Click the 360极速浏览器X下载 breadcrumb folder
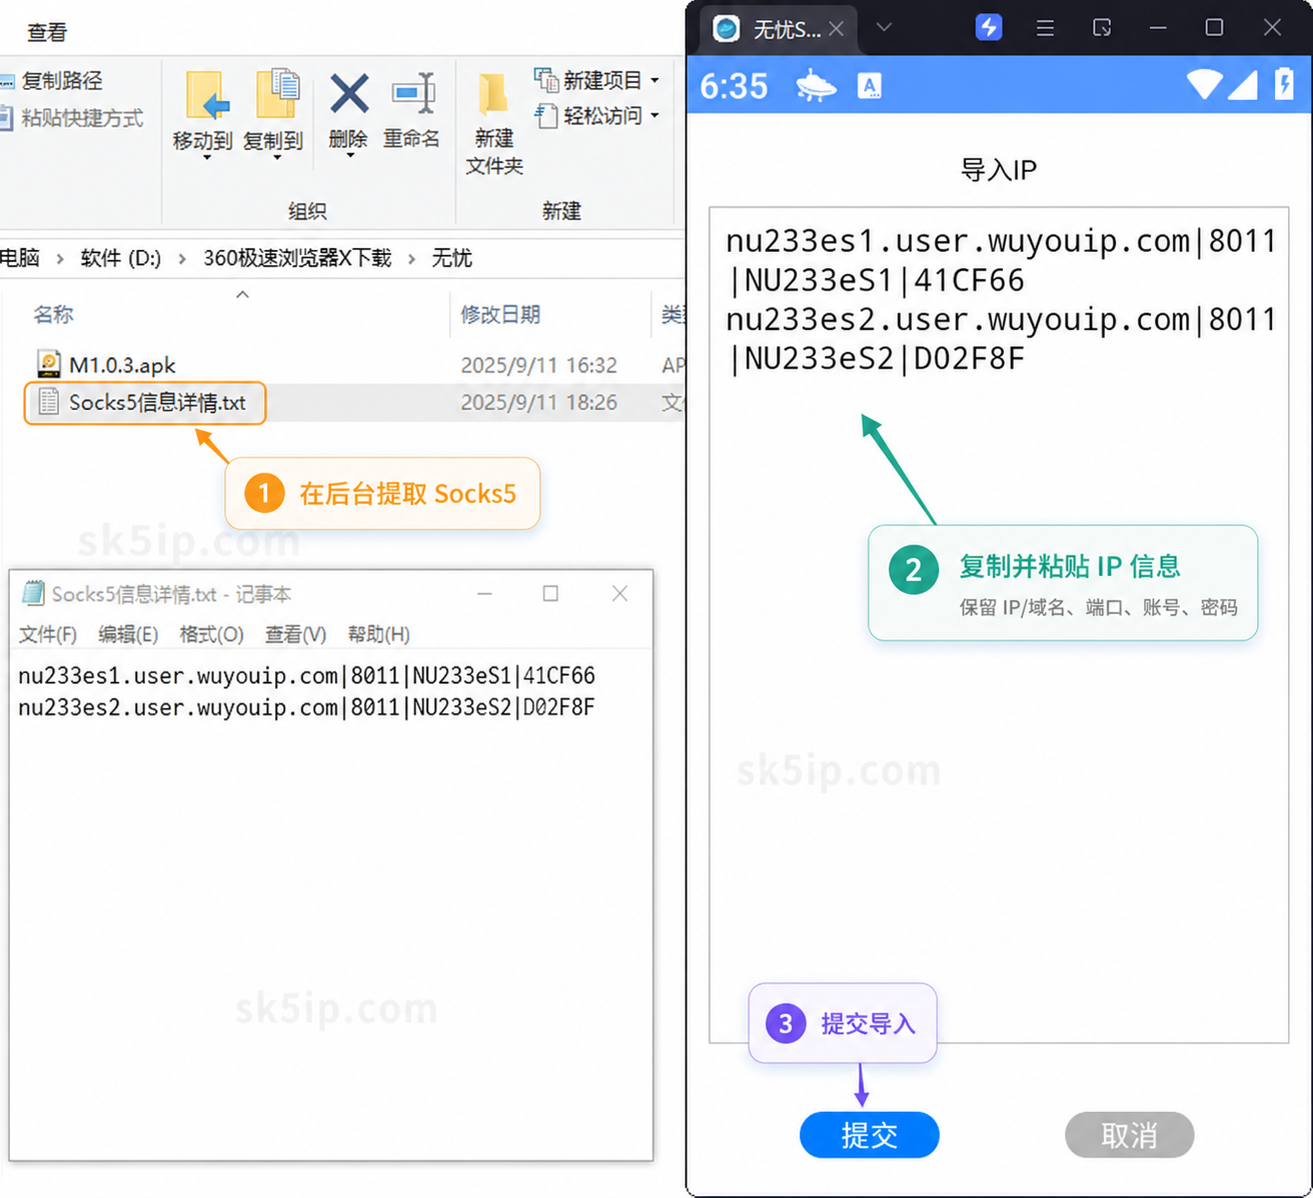 click(x=297, y=258)
